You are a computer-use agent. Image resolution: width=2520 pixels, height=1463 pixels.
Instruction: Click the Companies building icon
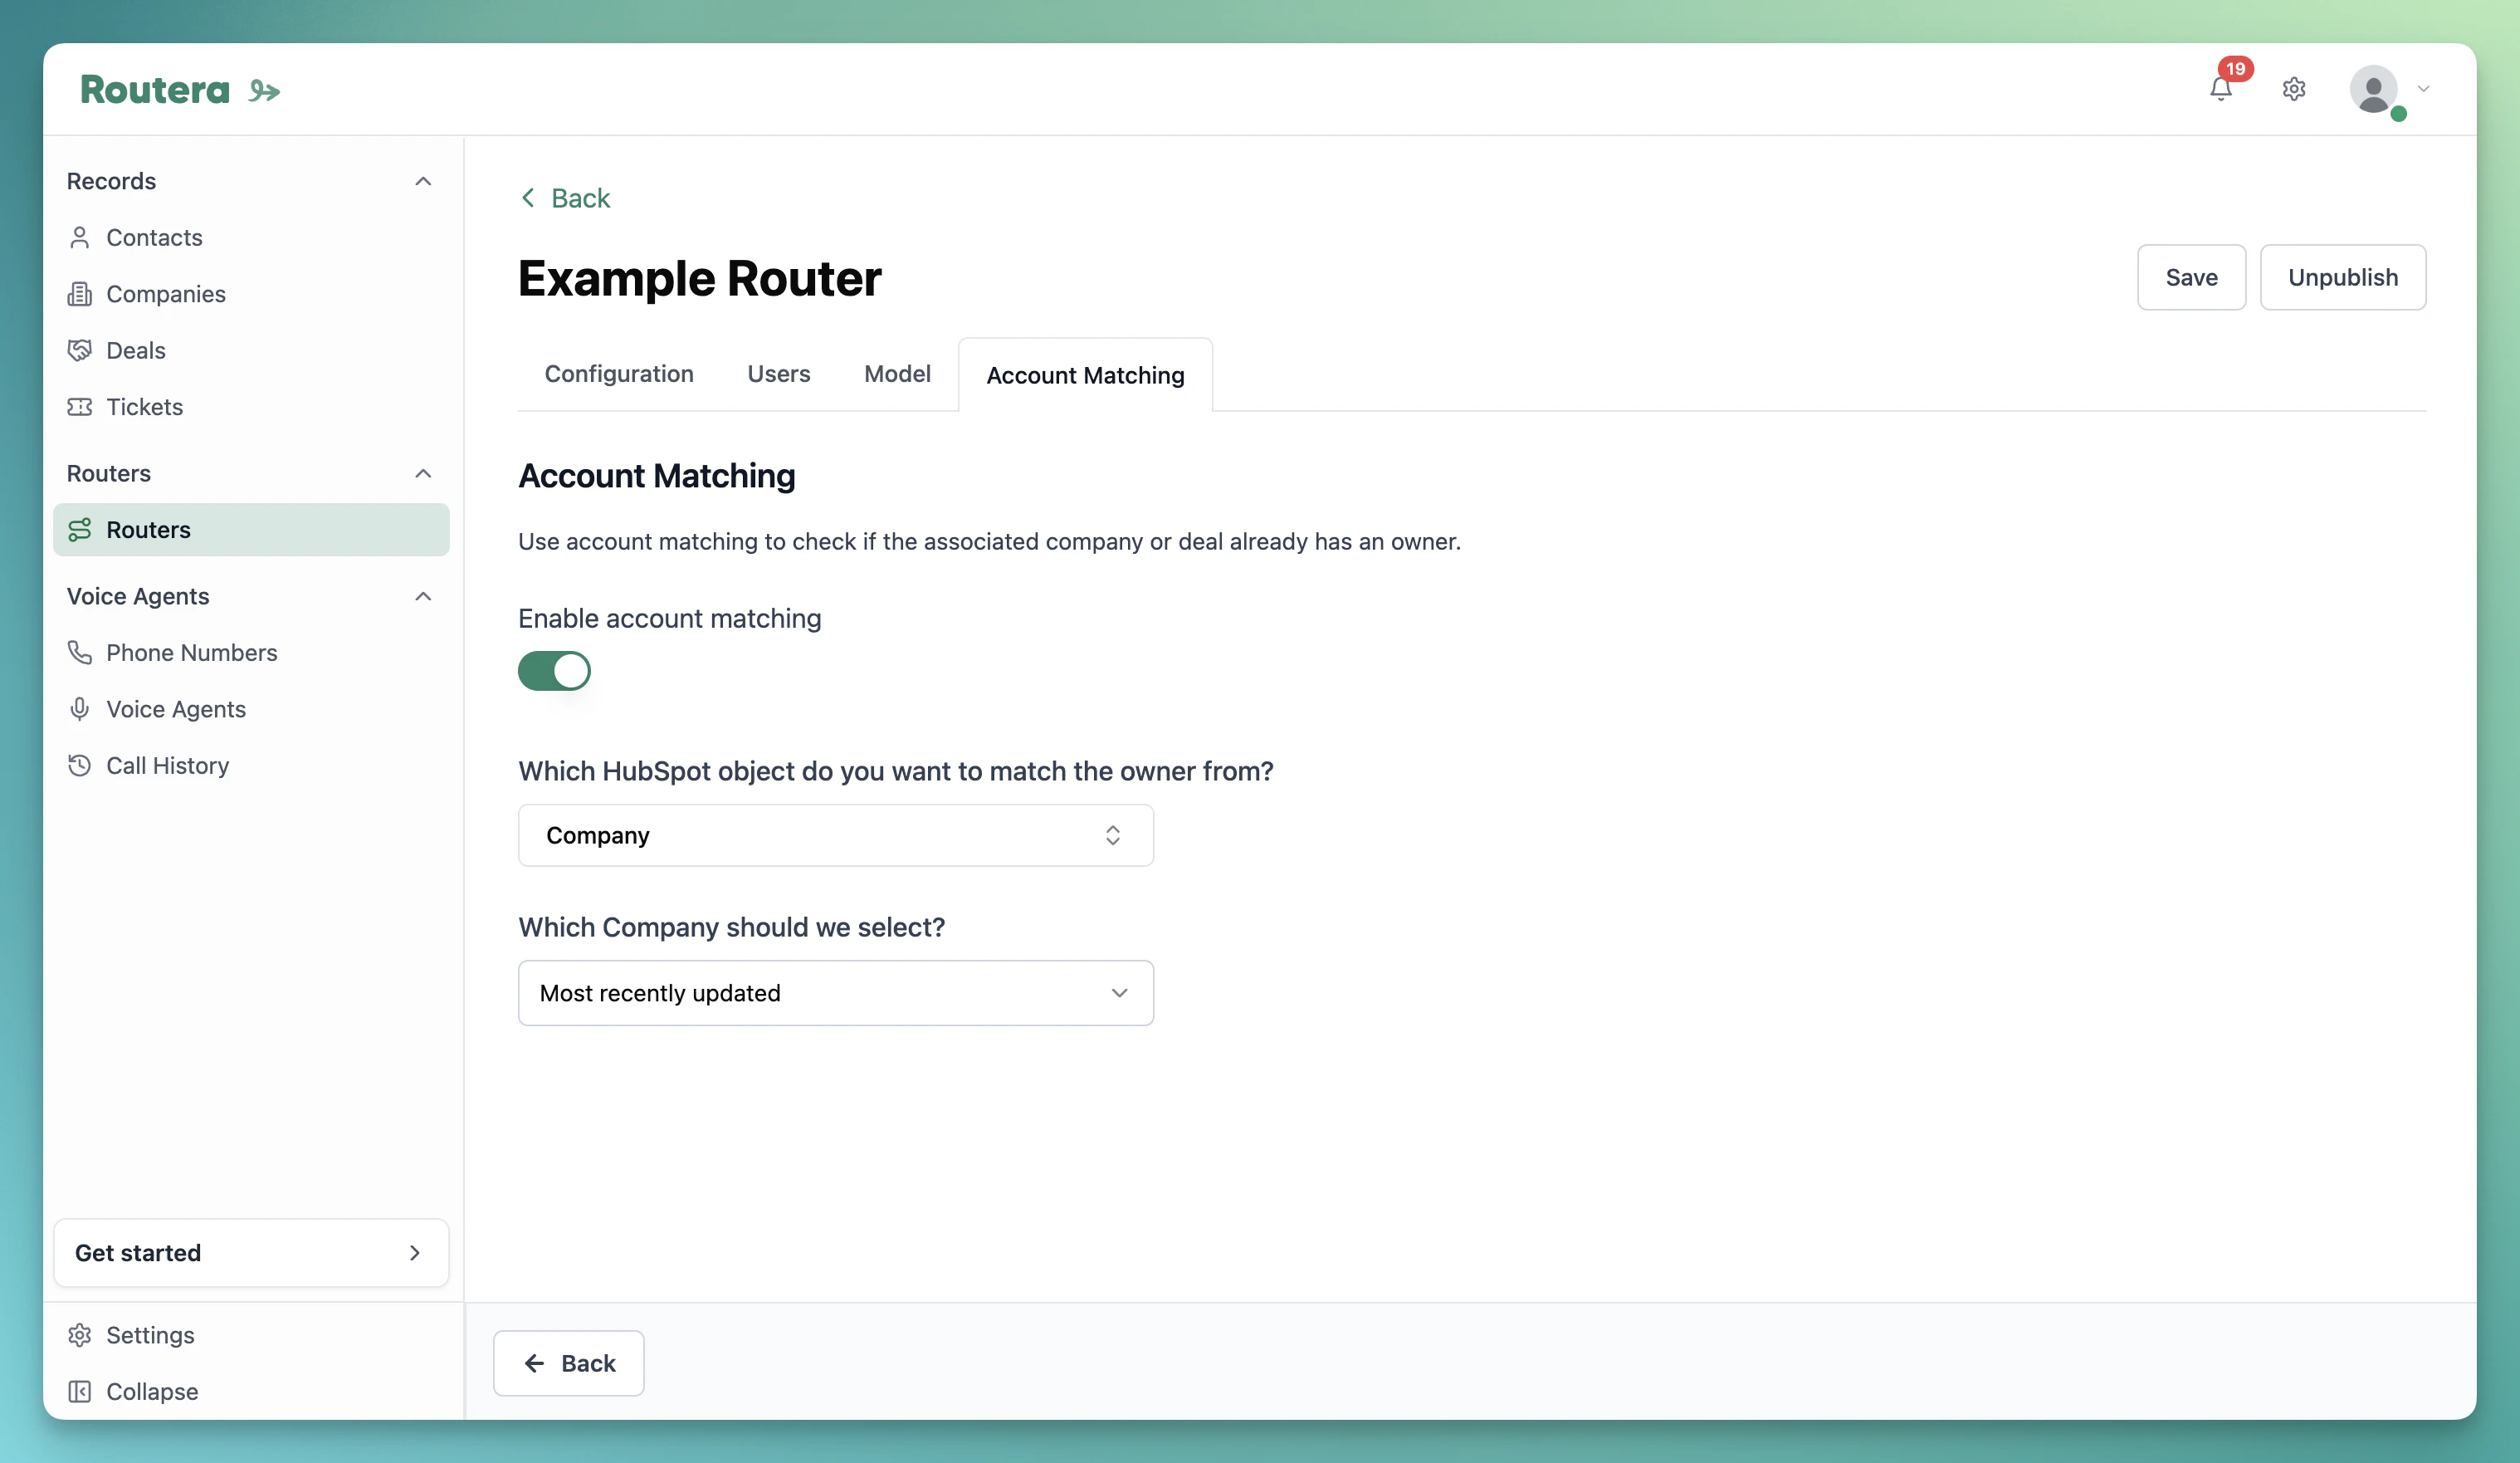pos(80,294)
